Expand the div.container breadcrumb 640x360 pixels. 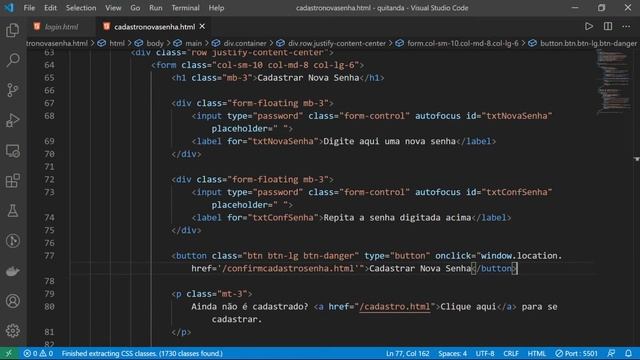click(x=245, y=43)
